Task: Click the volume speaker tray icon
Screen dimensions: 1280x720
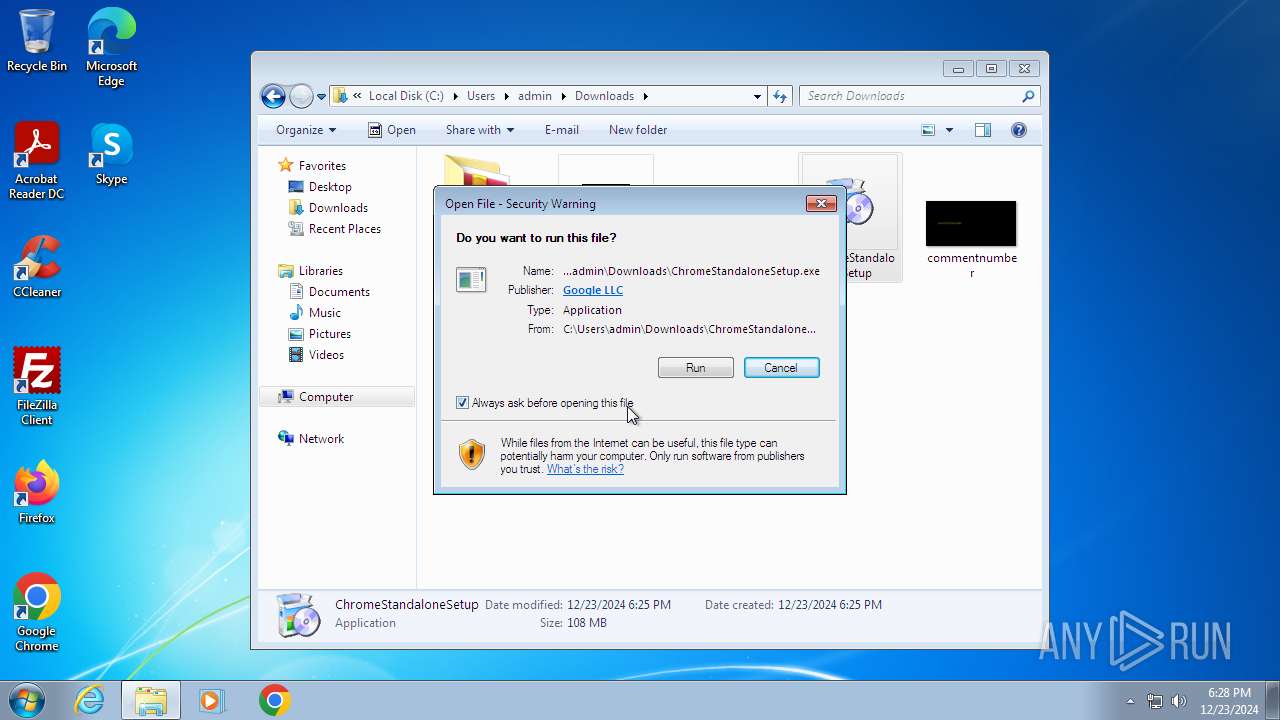Action: 1179,701
